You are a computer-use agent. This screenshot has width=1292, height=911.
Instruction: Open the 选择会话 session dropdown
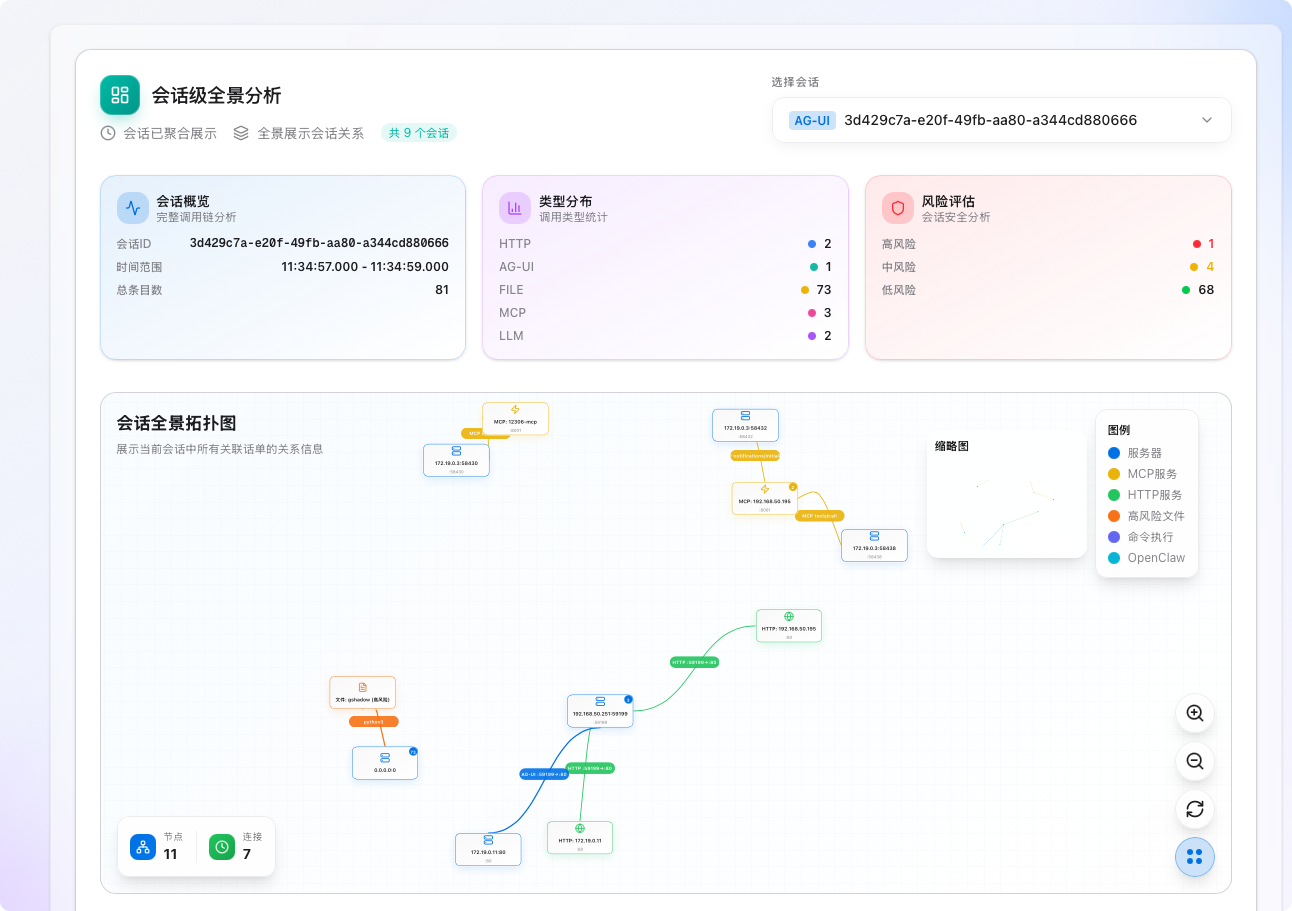(1000, 119)
